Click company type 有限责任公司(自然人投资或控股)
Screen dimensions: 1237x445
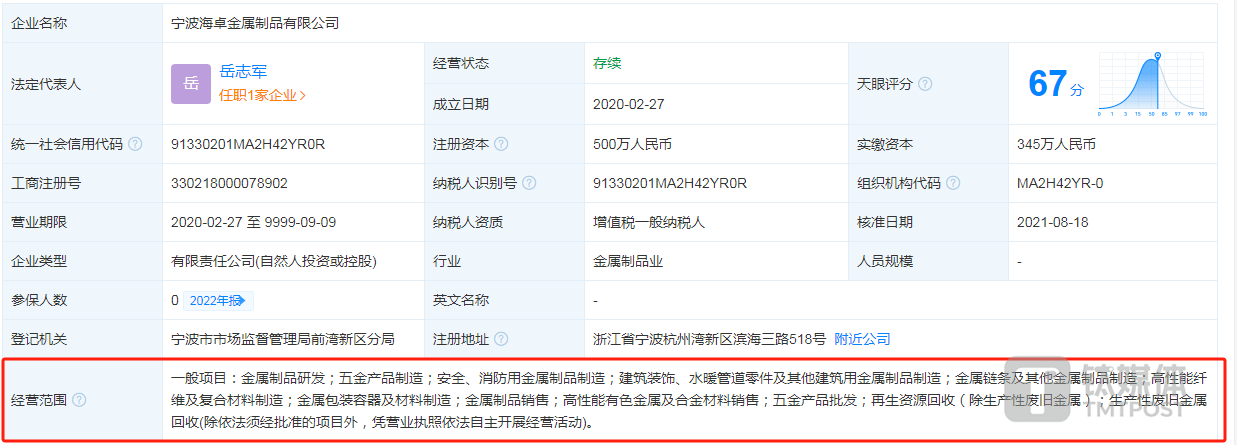click(x=274, y=261)
